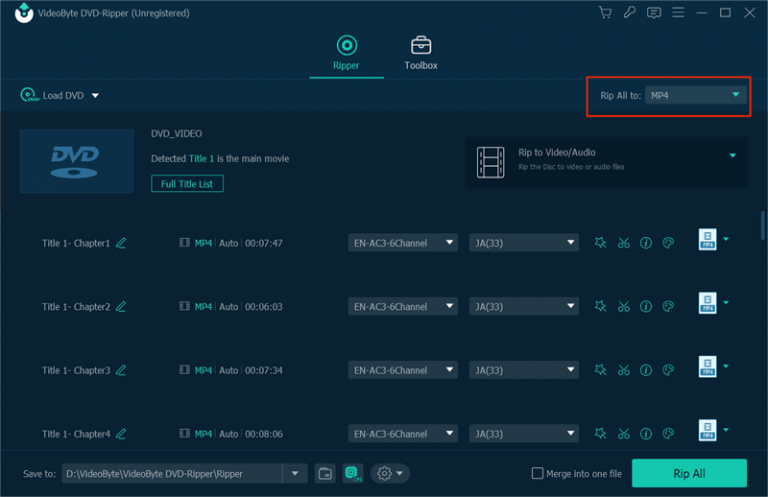Click the Load DVD button
This screenshot has width=768, height=497.
point(53,95)
